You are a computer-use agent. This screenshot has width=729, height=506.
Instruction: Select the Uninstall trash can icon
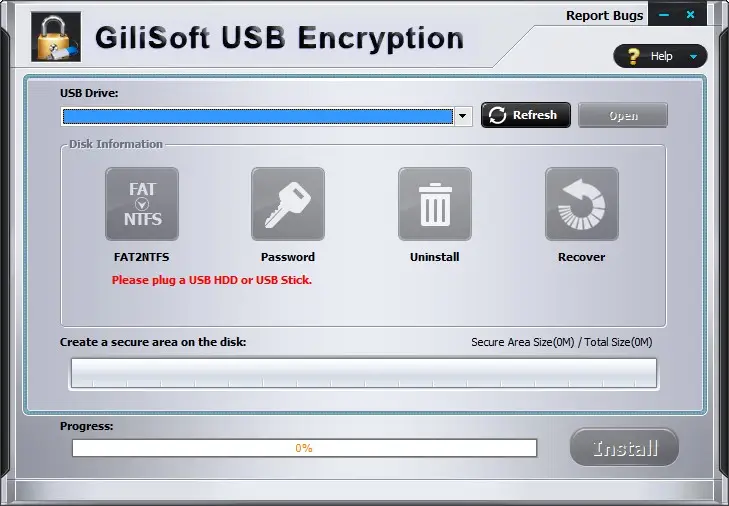click(x=435, y=204)
